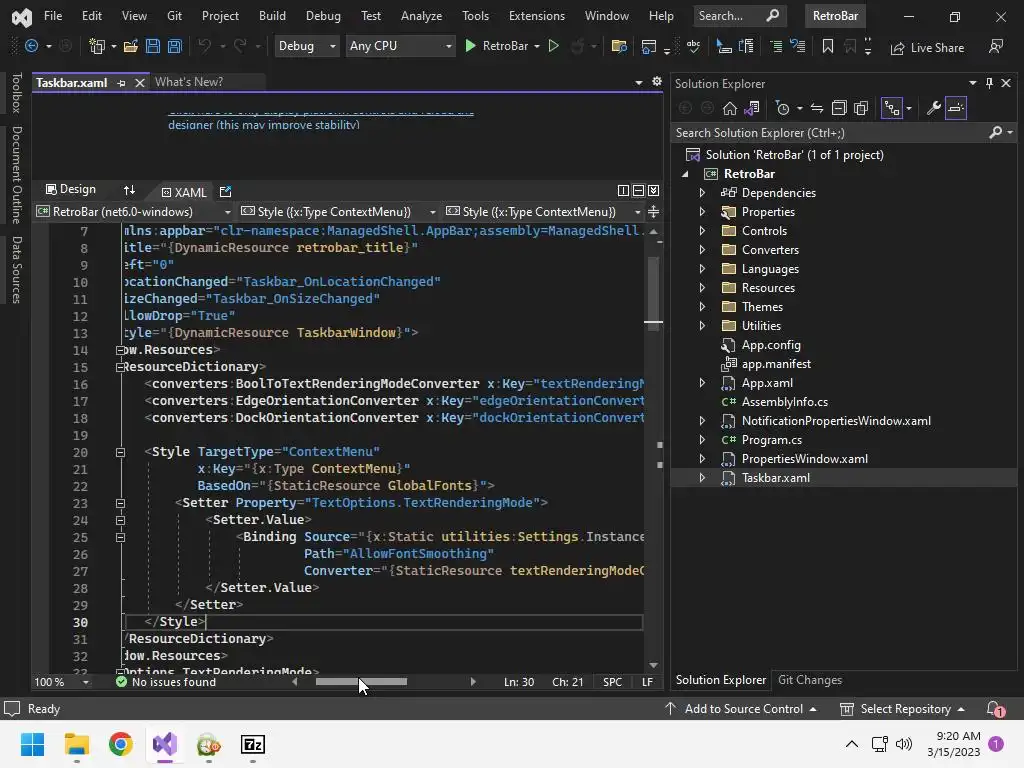This screenshot has height=768, width=1024.
Task: Start debugging RetroBar with the green play button
Action: [470, 46]
